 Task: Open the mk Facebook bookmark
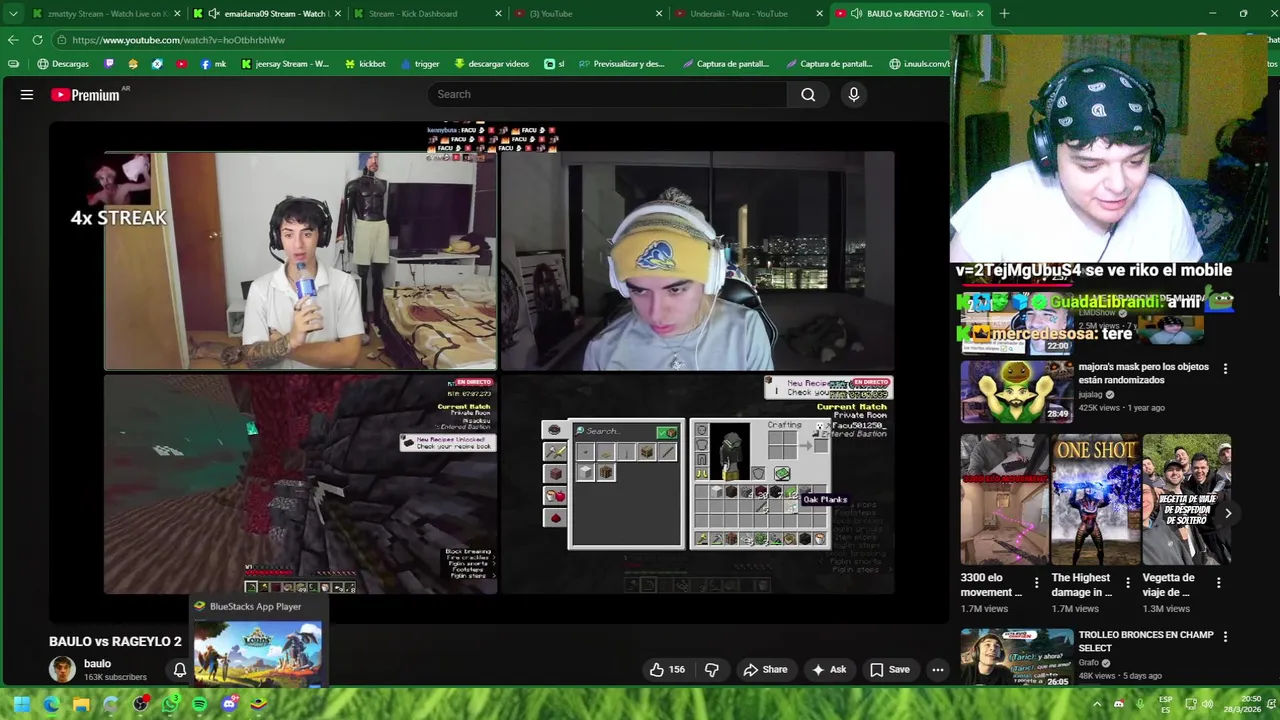213,64
